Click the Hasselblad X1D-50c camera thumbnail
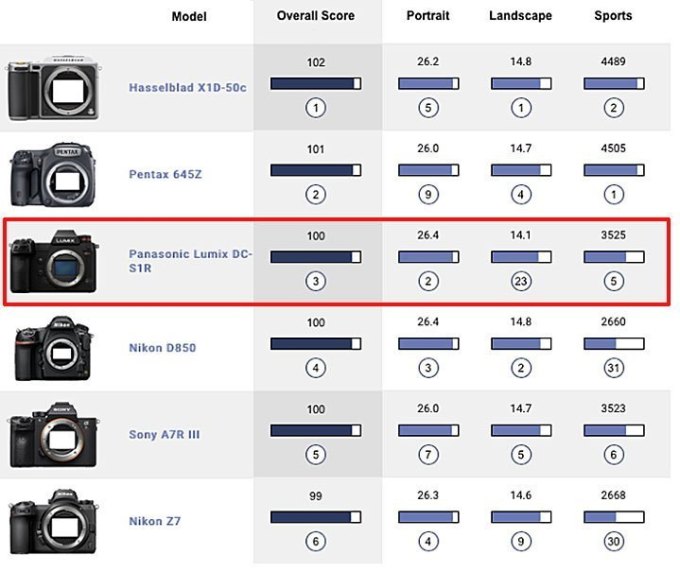680x572 pixels. [x=53, y=88]
